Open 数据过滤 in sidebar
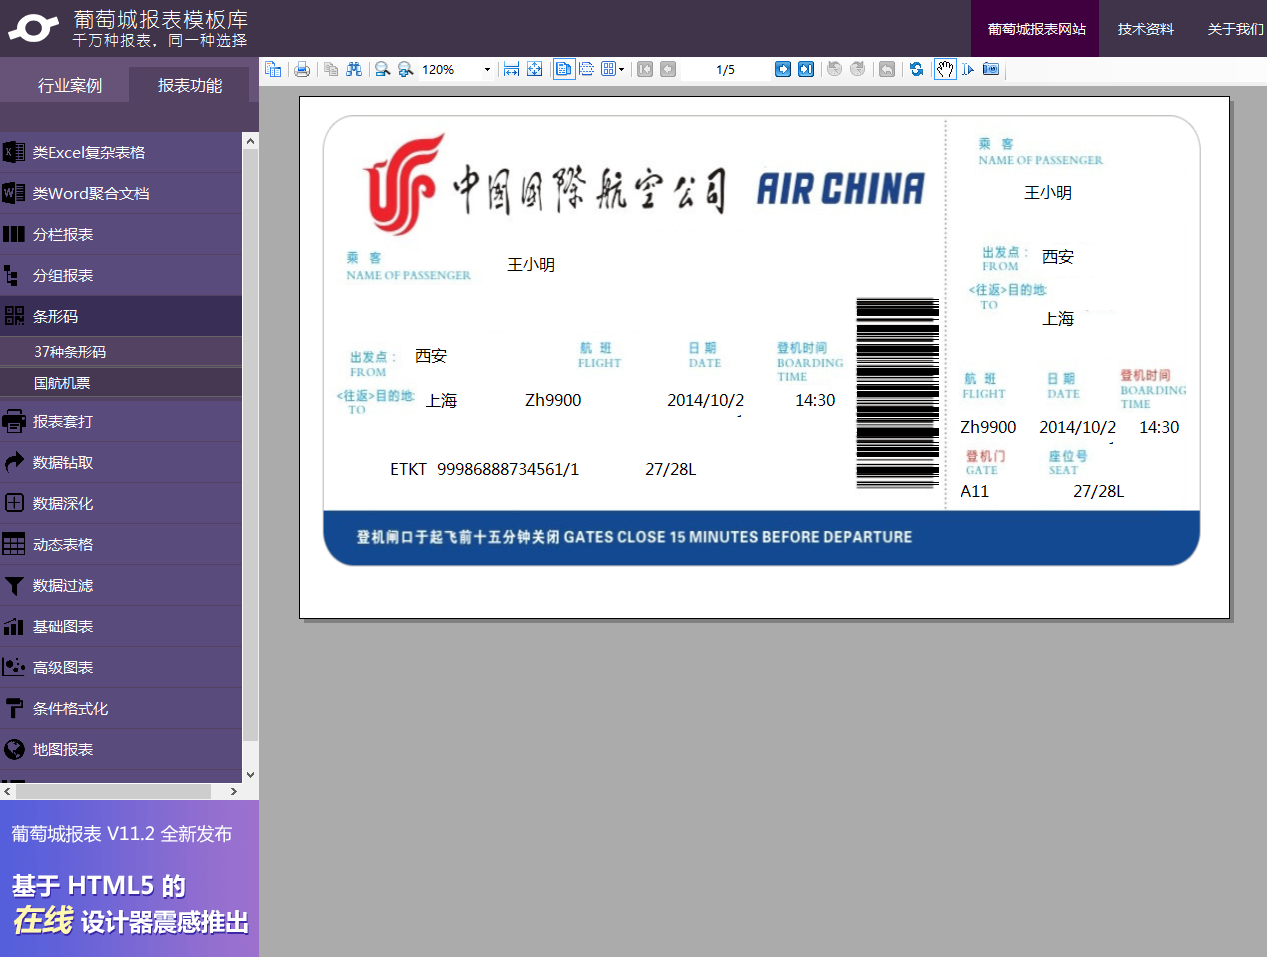This screenshot has width=1267, height=957. [121, 585]
